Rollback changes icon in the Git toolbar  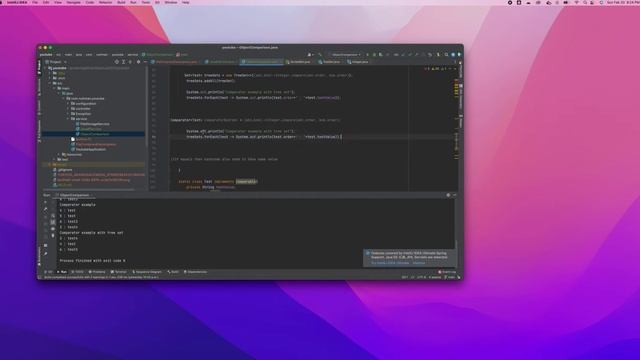click(x=430, y=55)
